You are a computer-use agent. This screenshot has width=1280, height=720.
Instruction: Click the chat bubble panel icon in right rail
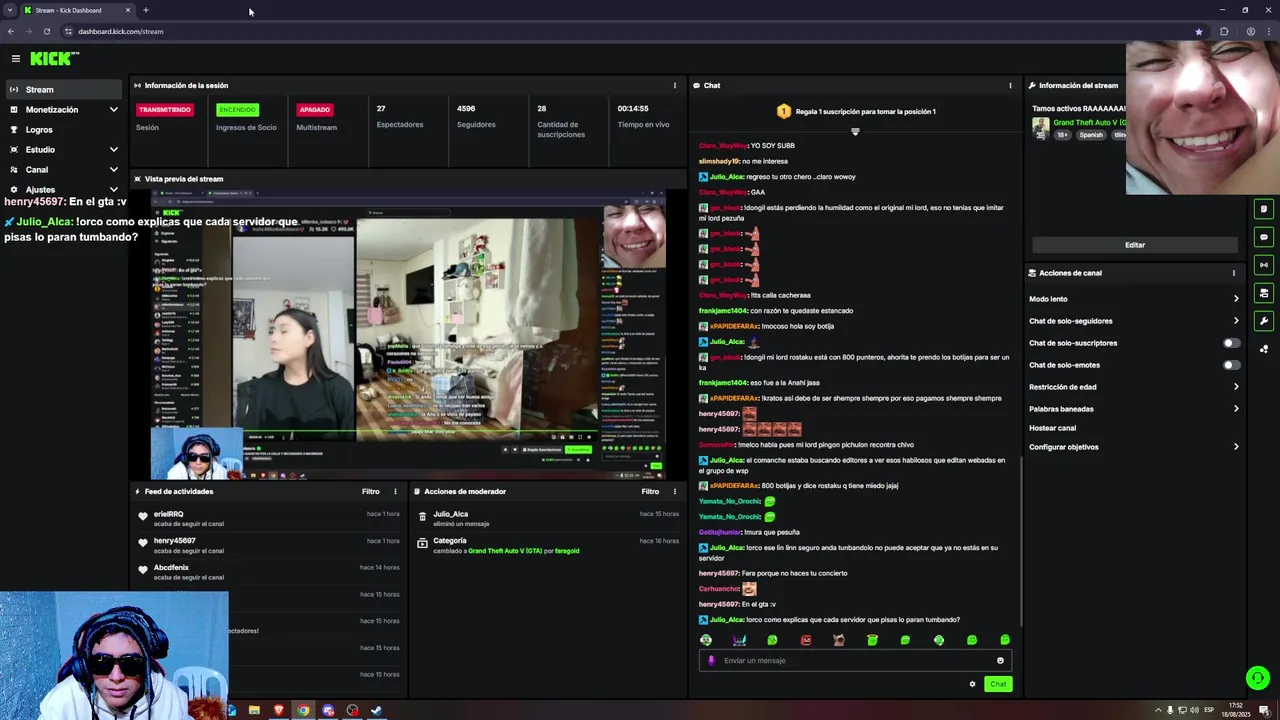[x=1264, y=237]
